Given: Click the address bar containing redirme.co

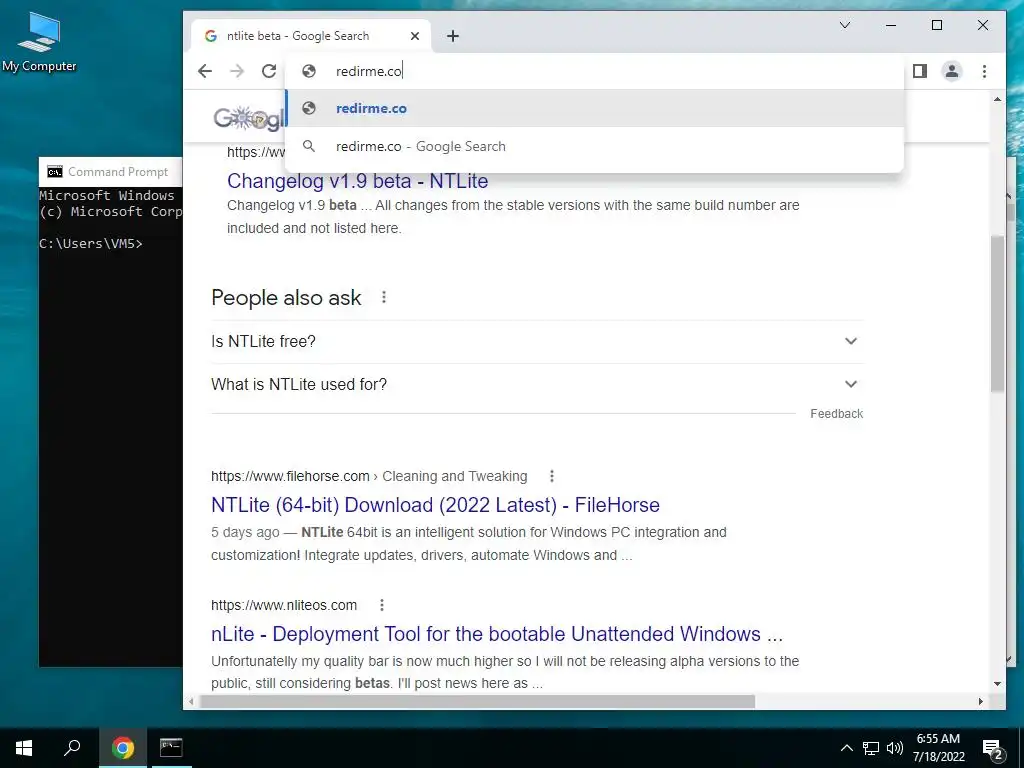Looking at the screenshot, I should [594, 71].
